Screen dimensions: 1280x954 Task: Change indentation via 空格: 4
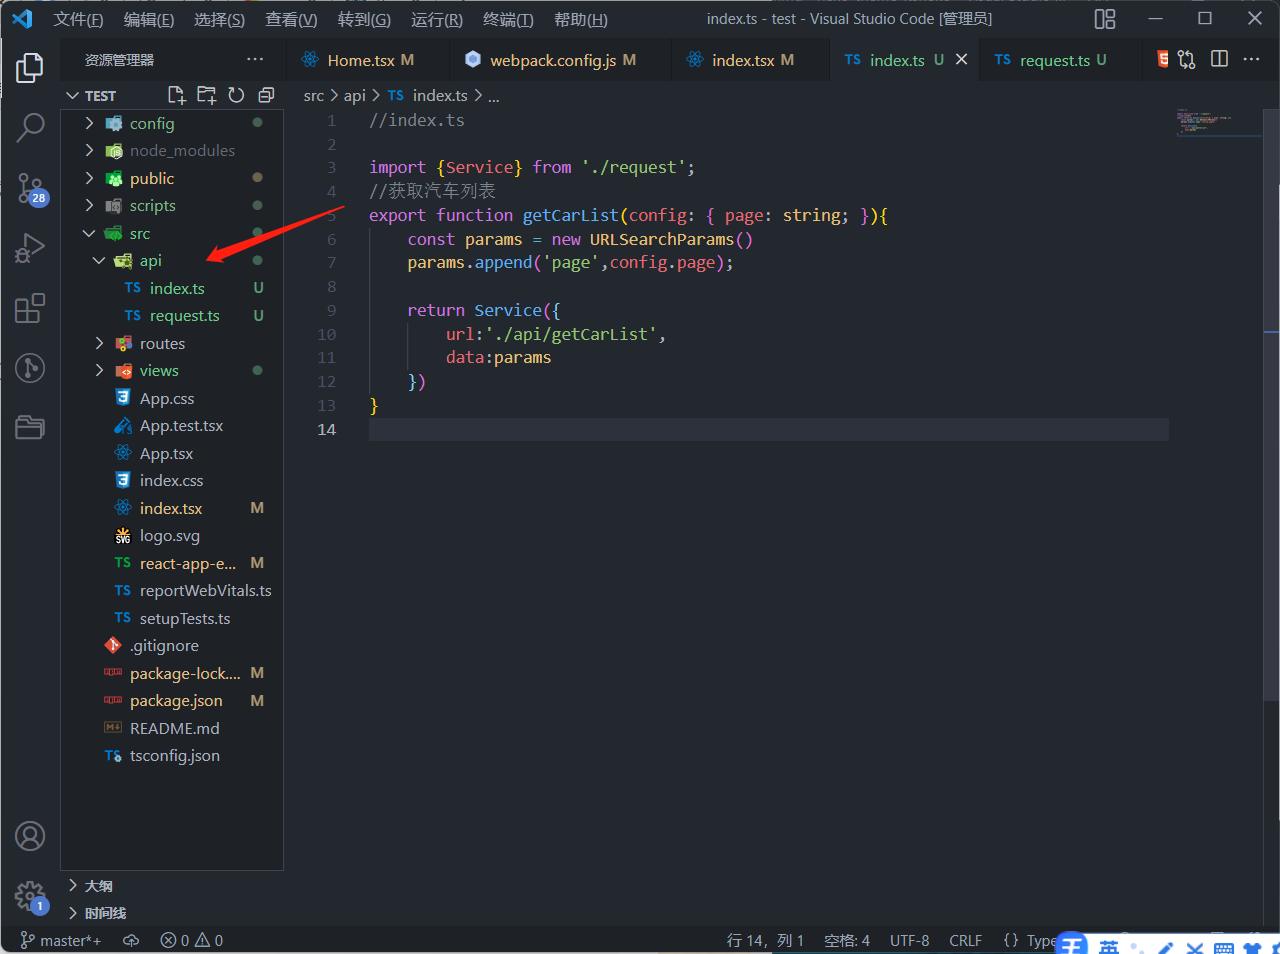pos(847,940)
